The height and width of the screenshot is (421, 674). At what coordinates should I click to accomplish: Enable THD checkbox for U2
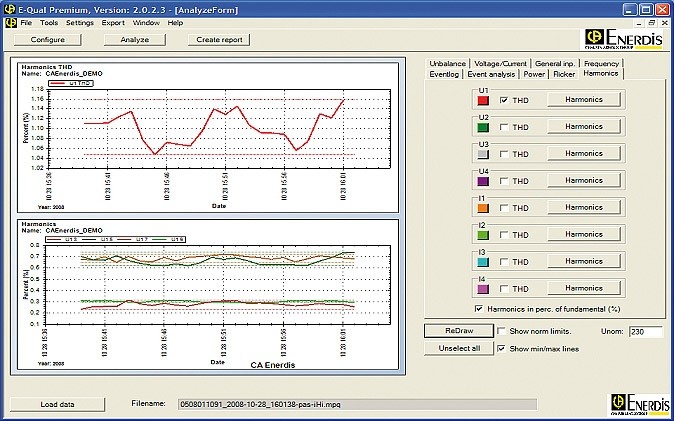pyautogui.click(x=504, y=127)
